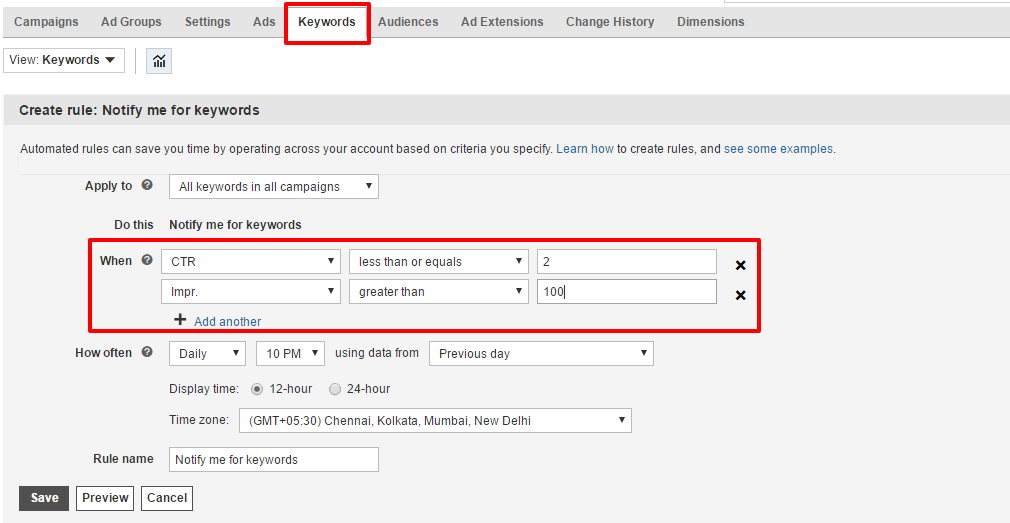Click the Impr. value field containing 100
Image resolution: width=1010 pixels, height=523 pixels.
(627, 291)
